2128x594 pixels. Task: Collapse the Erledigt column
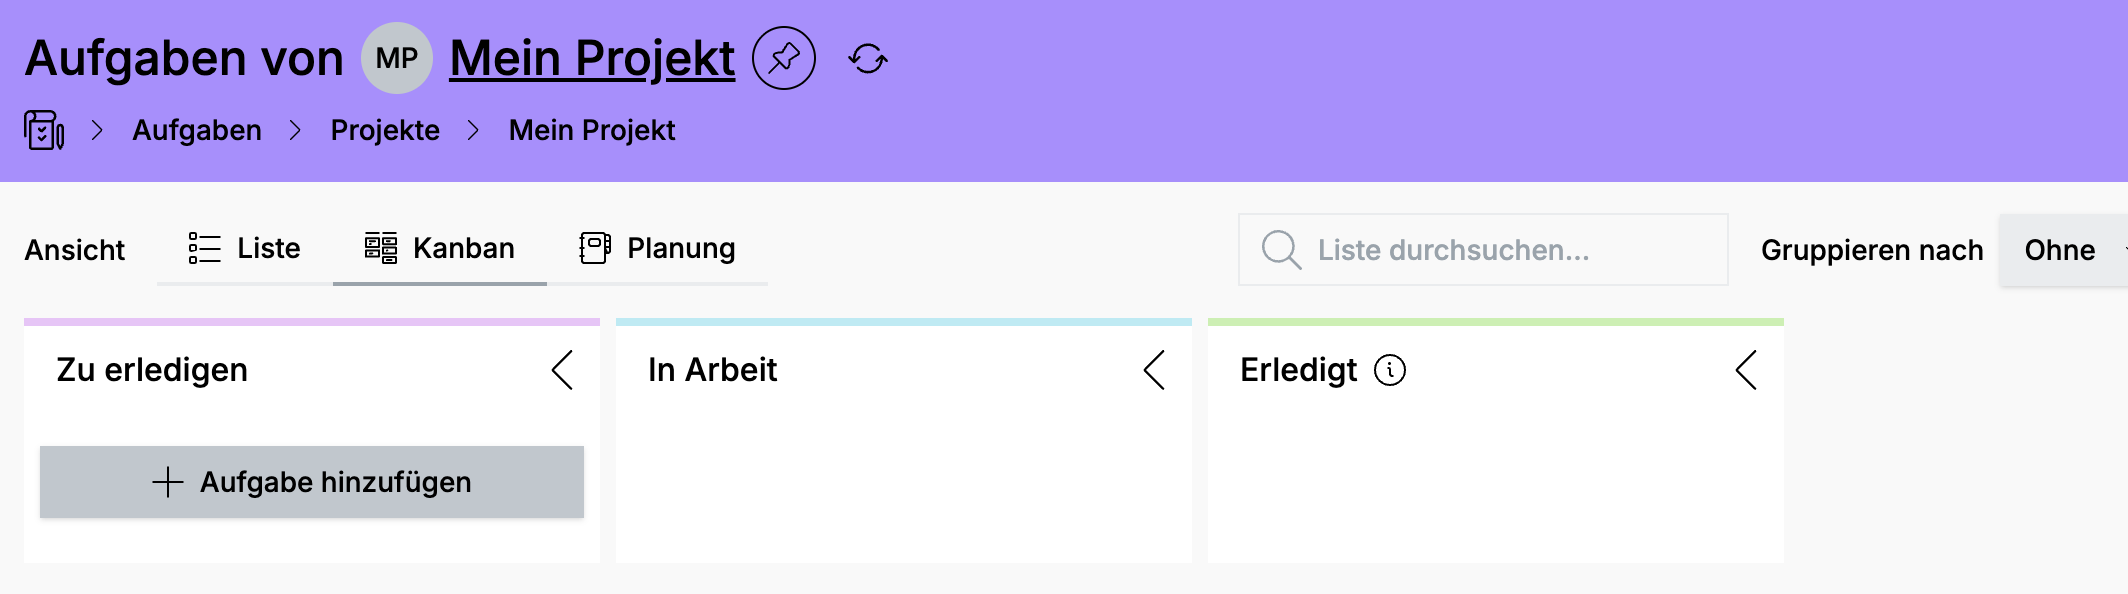[x=1746, y=370]
